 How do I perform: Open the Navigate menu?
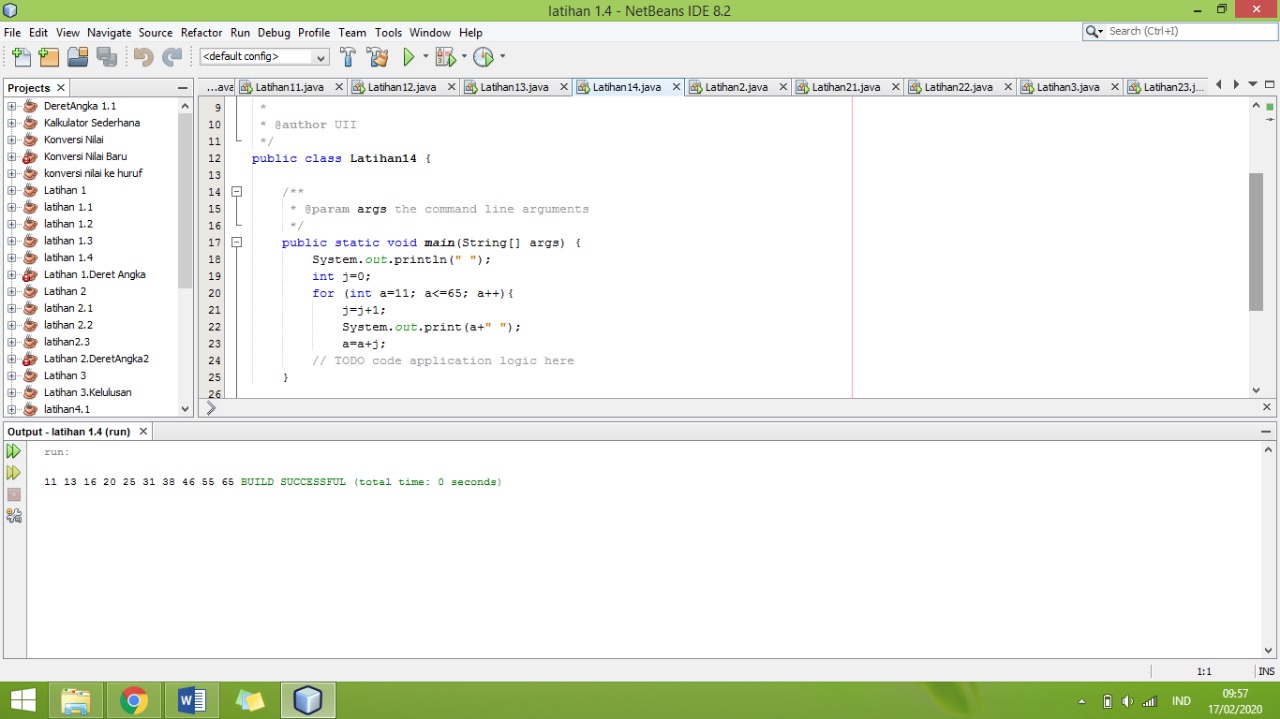point(109,32)
